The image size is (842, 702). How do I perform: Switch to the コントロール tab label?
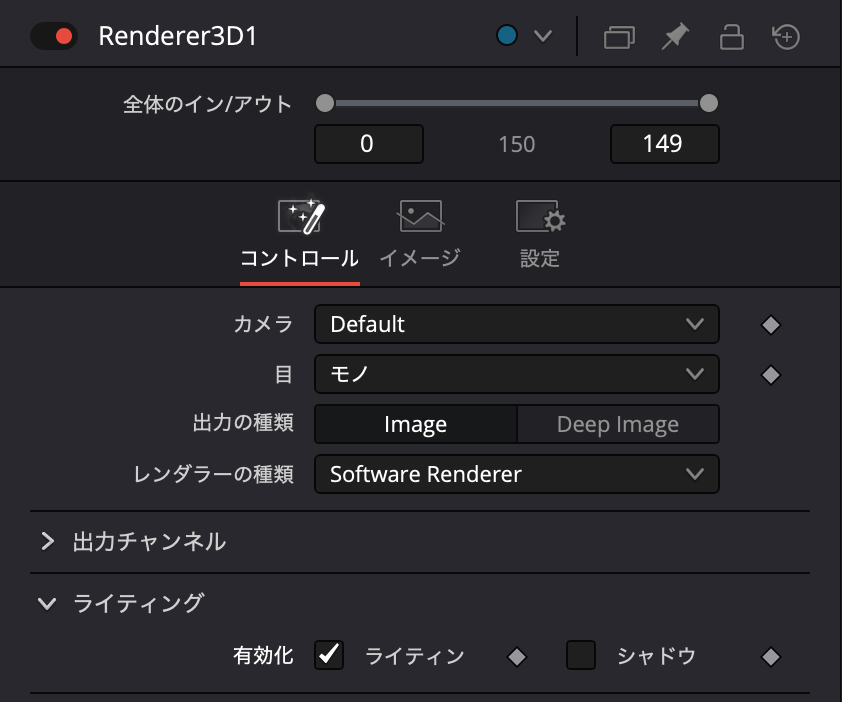300,258
